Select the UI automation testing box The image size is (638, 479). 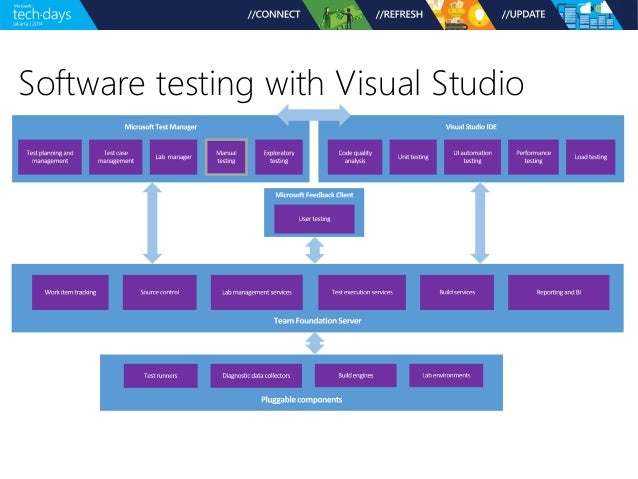(x=472, y=157)
